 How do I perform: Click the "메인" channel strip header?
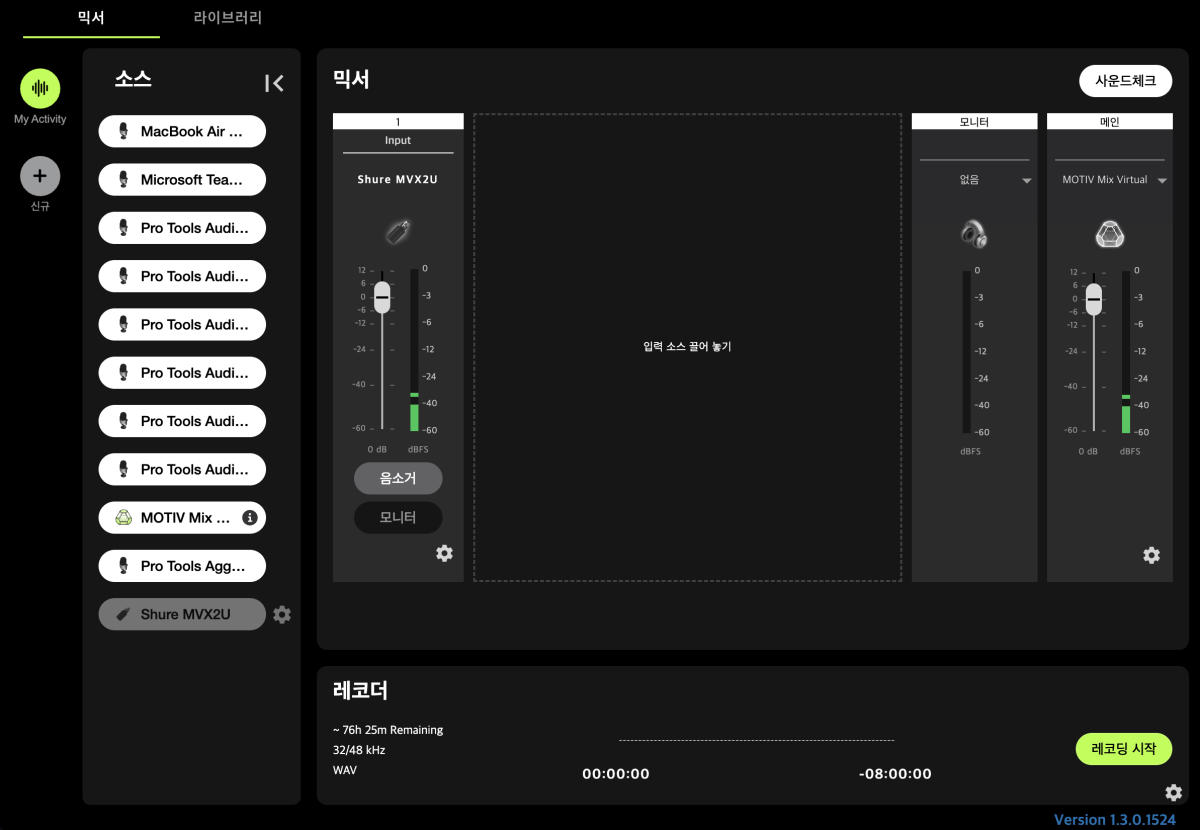[1110, 121]
